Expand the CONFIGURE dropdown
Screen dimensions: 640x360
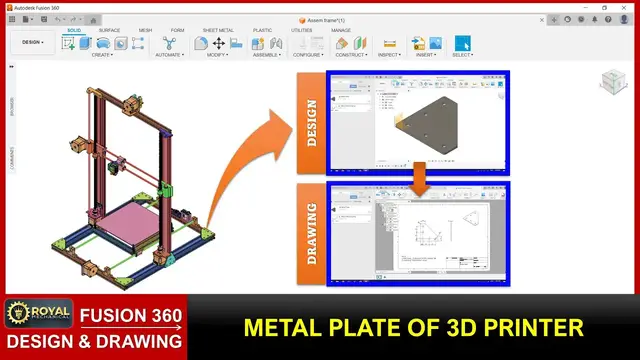308,55
